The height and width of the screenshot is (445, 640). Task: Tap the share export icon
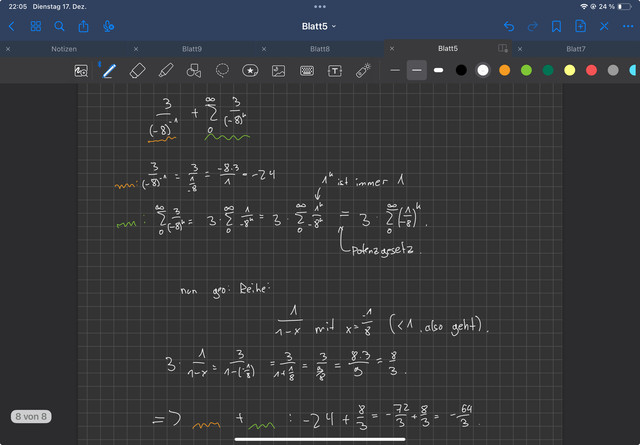(84, 26)
